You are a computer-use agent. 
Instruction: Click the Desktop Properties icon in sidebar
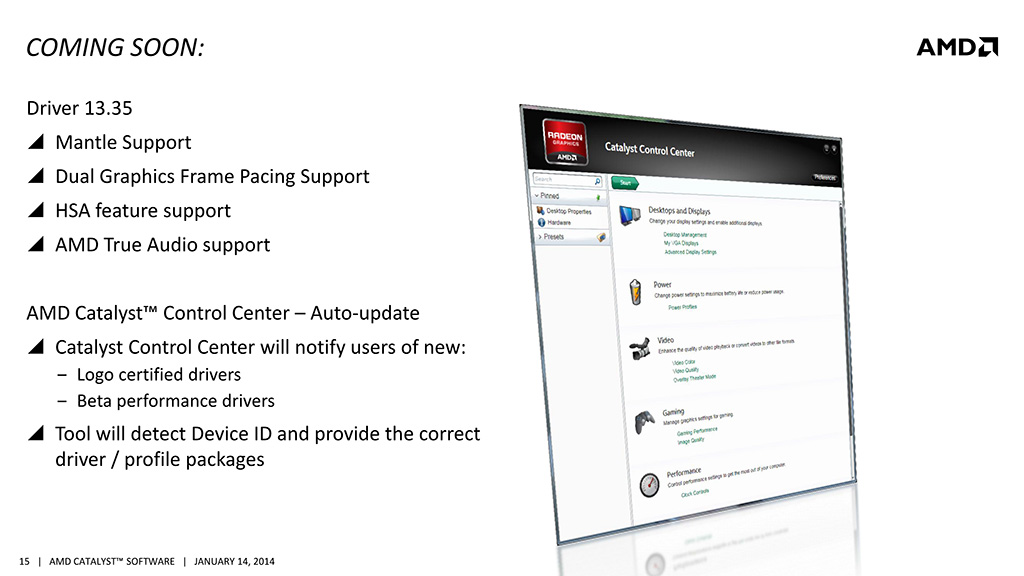click(540, 210)
